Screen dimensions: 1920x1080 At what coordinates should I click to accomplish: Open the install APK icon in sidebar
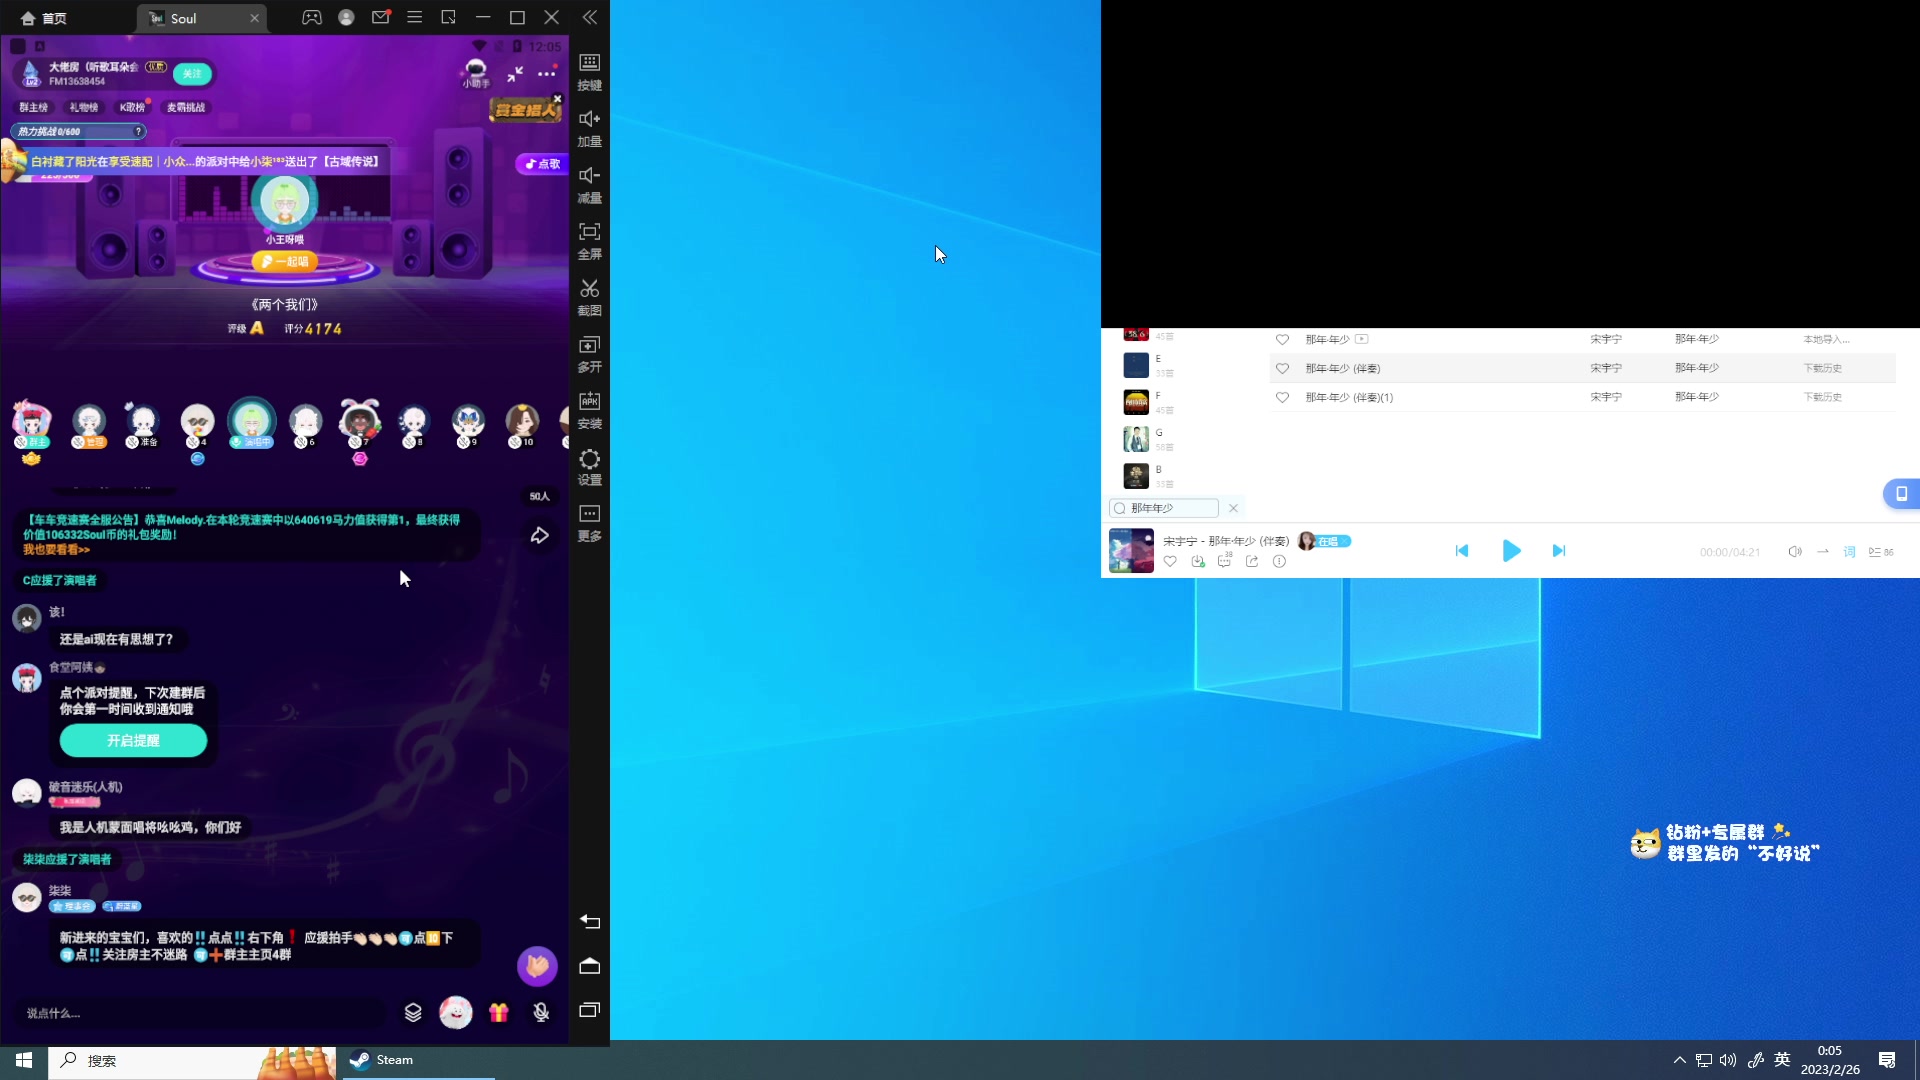[x=589, y=402]
